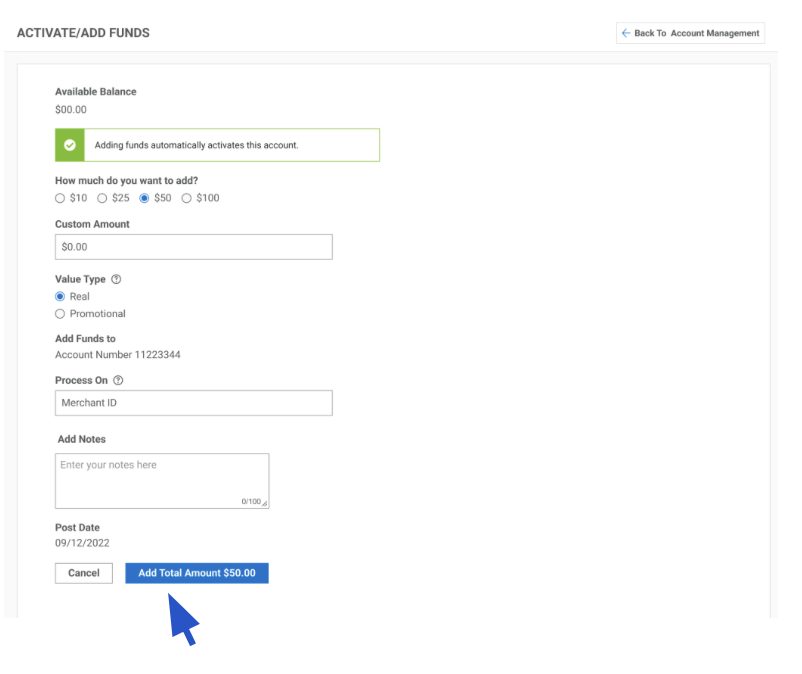
Task: Pick the $100 amount option
Action: [x=186, y=198]
